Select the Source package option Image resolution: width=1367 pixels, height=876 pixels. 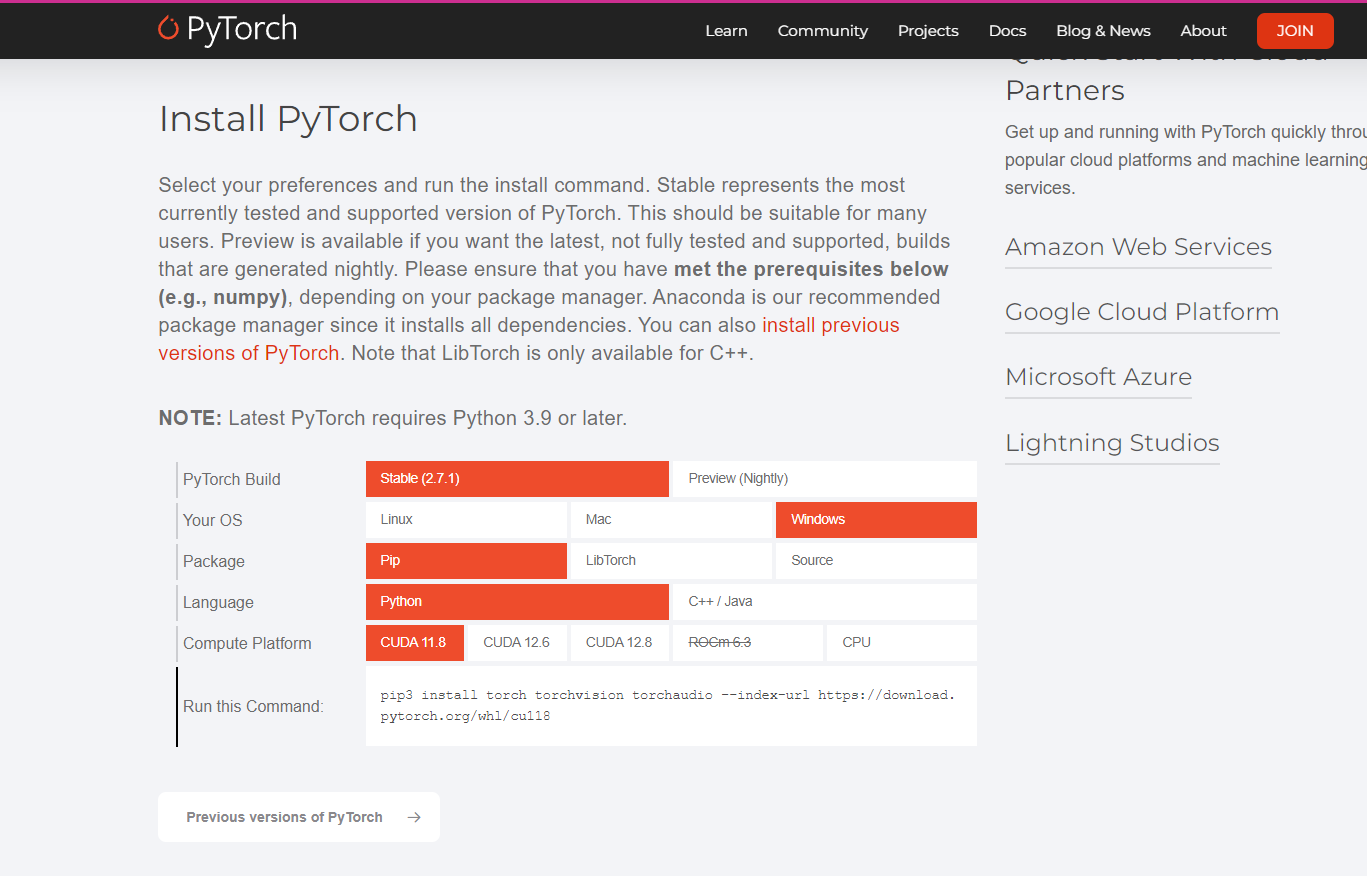click(876, 561)
